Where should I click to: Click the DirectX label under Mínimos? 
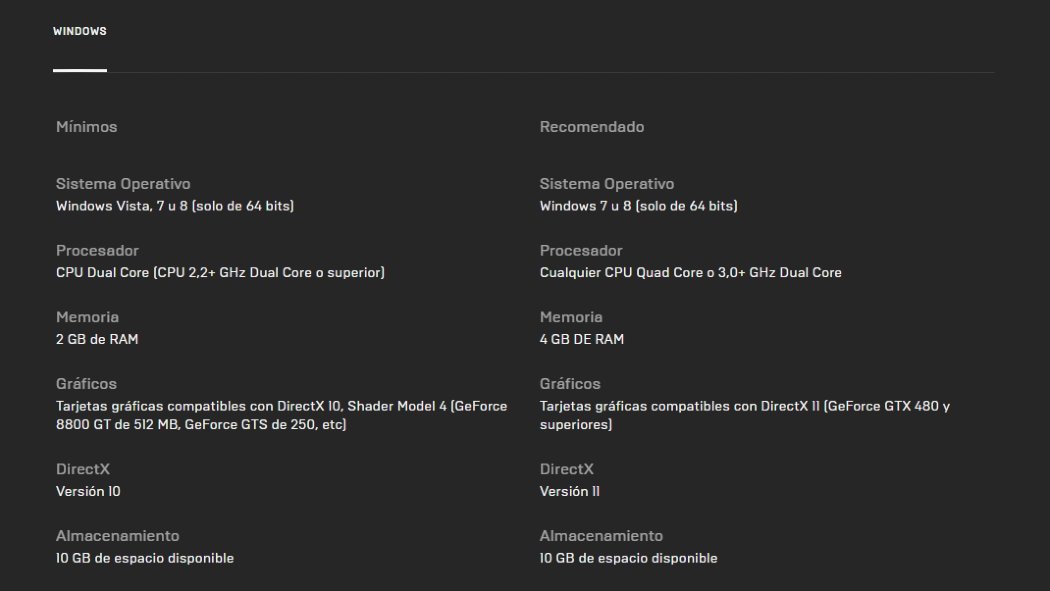pos(84,468)
